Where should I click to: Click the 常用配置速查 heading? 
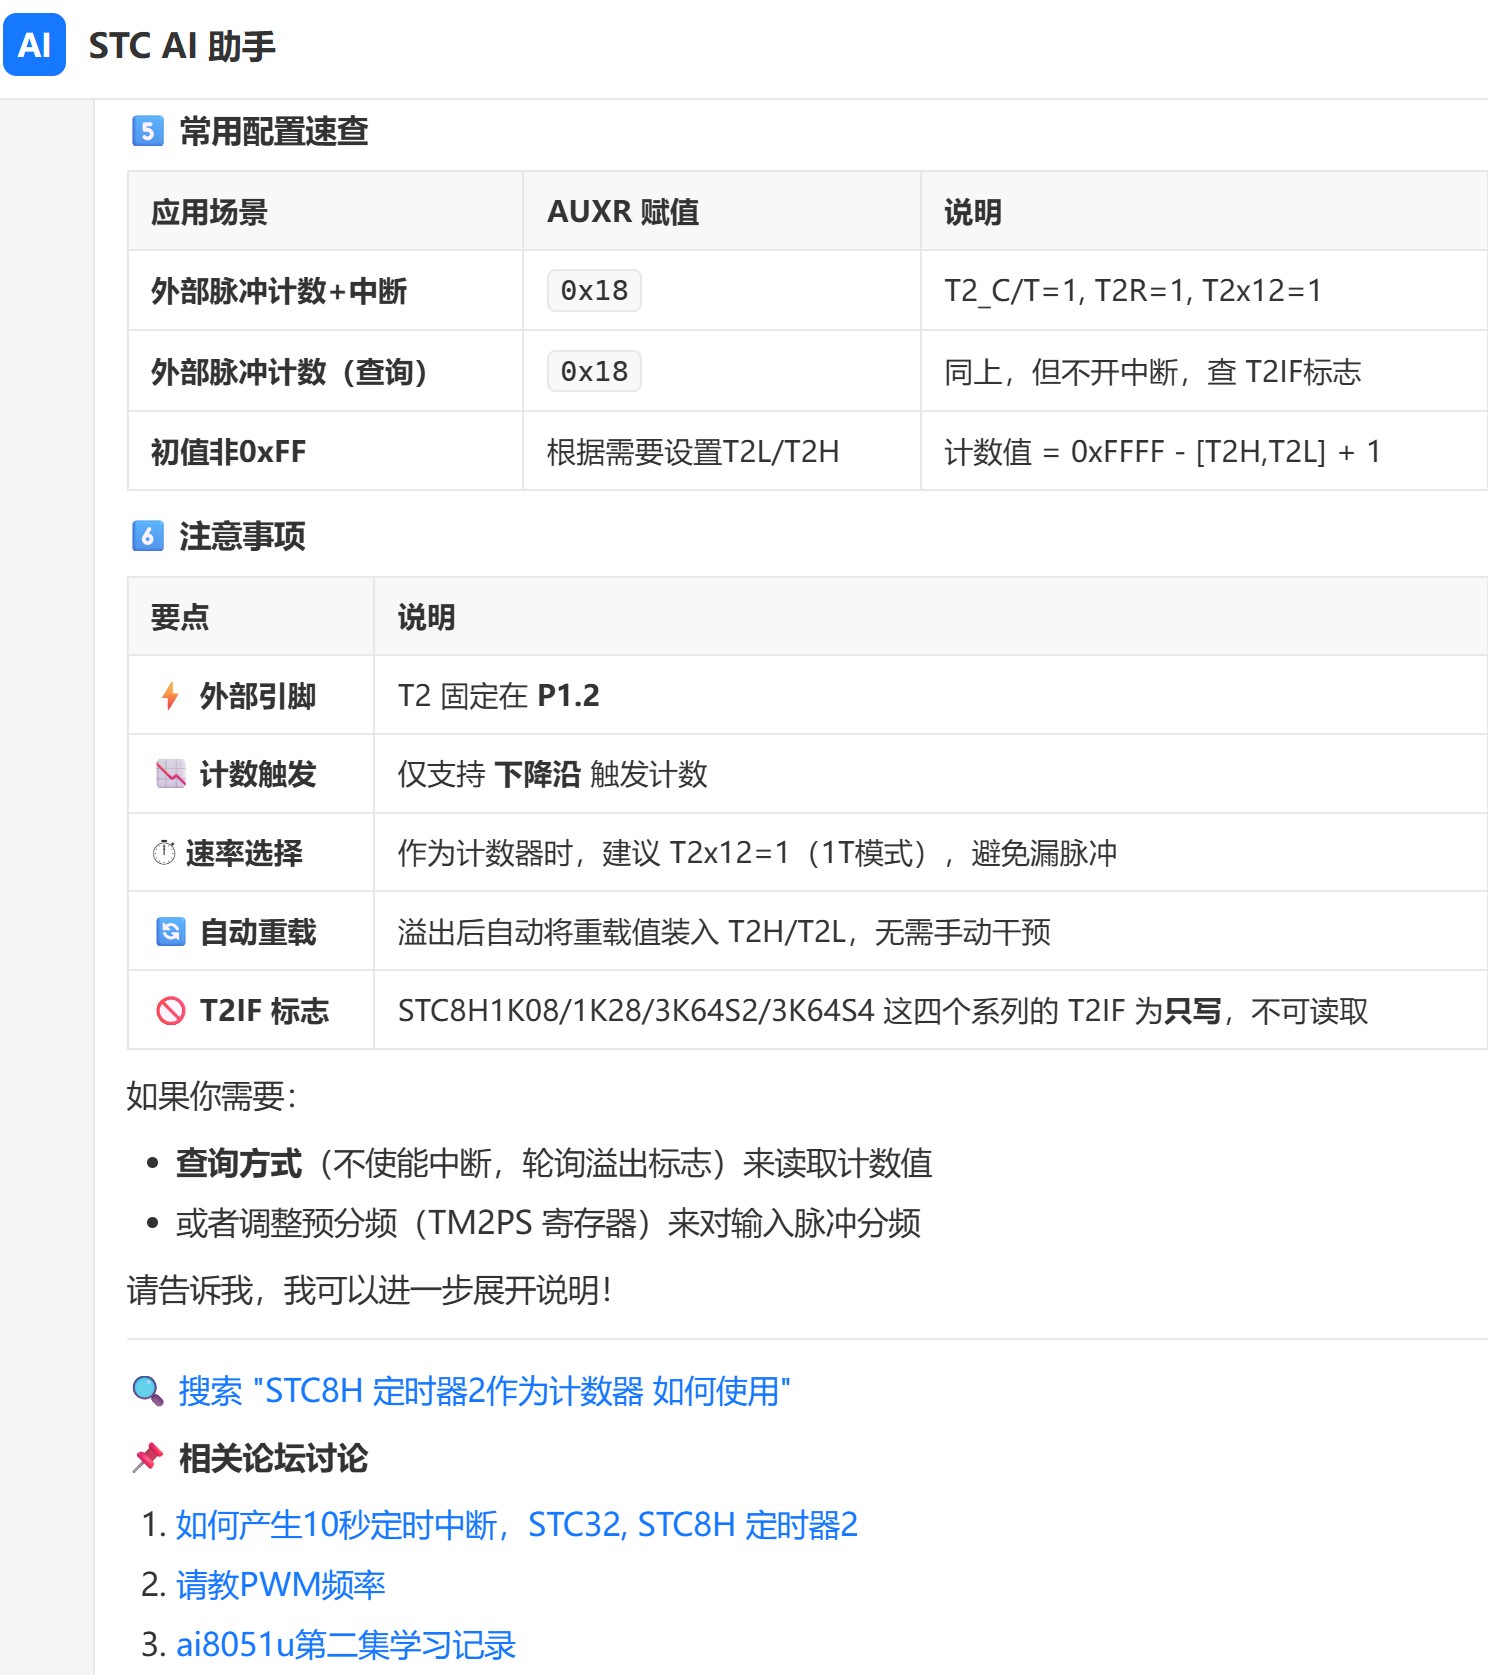point(274,131)
